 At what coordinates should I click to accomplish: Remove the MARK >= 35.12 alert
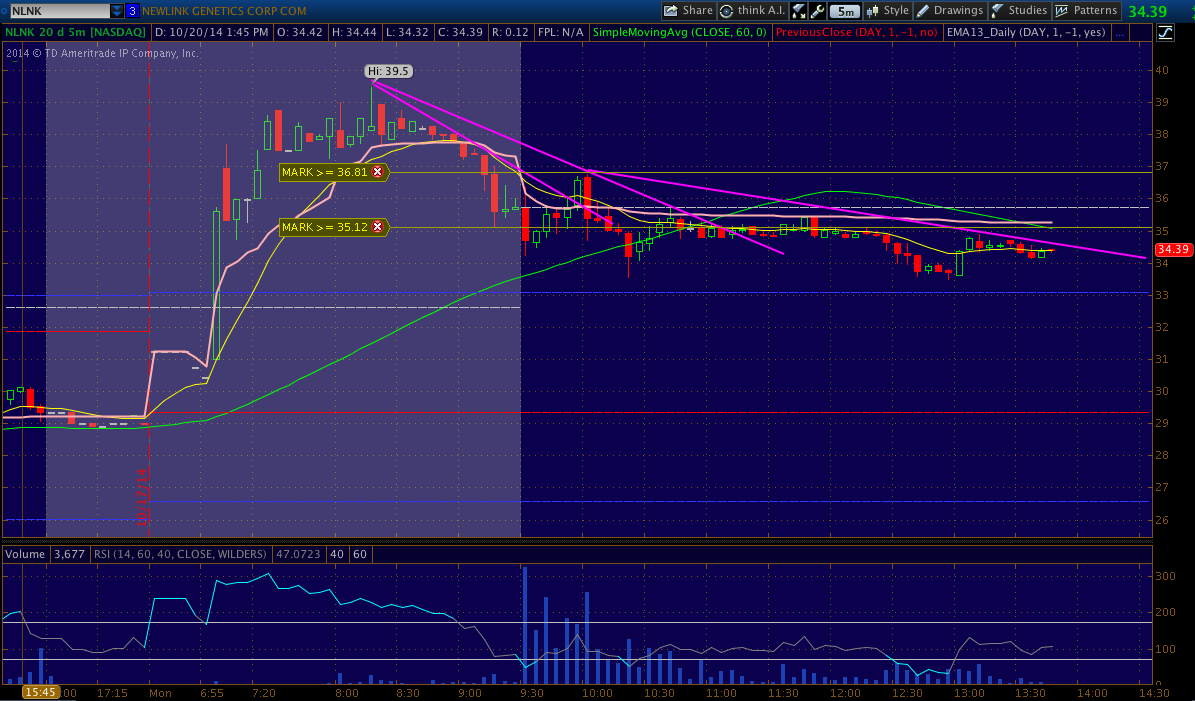[377, 227]
